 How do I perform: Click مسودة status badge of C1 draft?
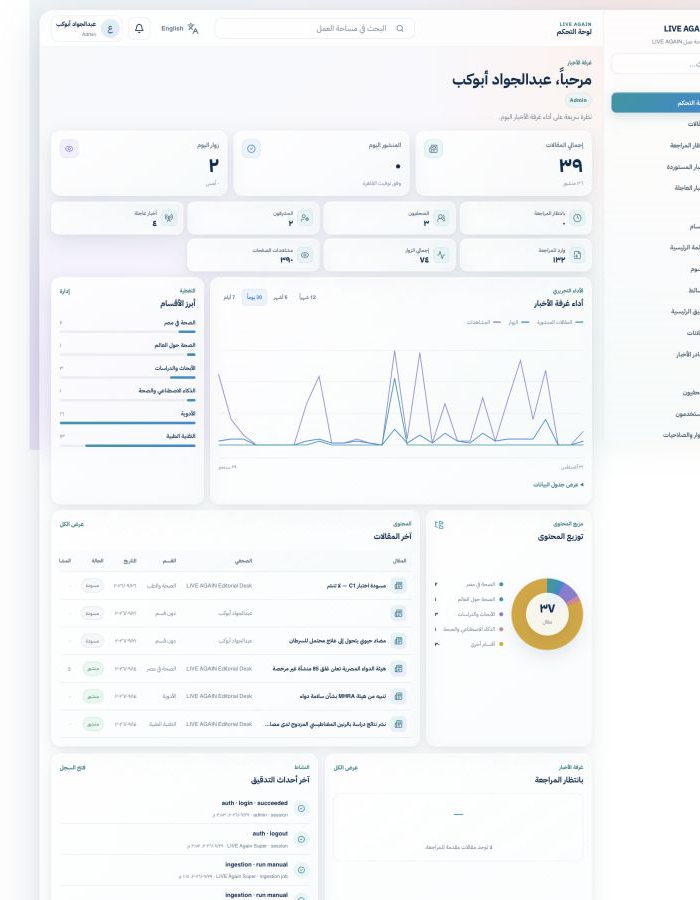pyautogui.click(x=92, y=585)
